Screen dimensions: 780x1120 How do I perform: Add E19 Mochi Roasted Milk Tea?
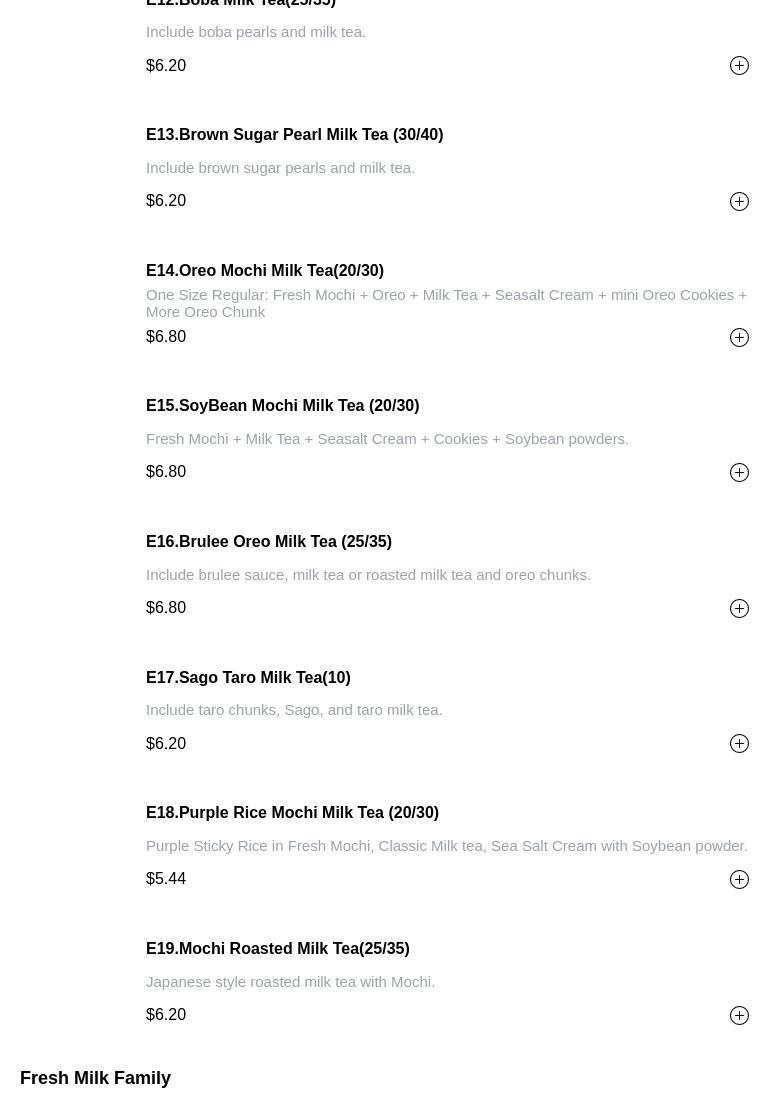[x=739, y=1015]
